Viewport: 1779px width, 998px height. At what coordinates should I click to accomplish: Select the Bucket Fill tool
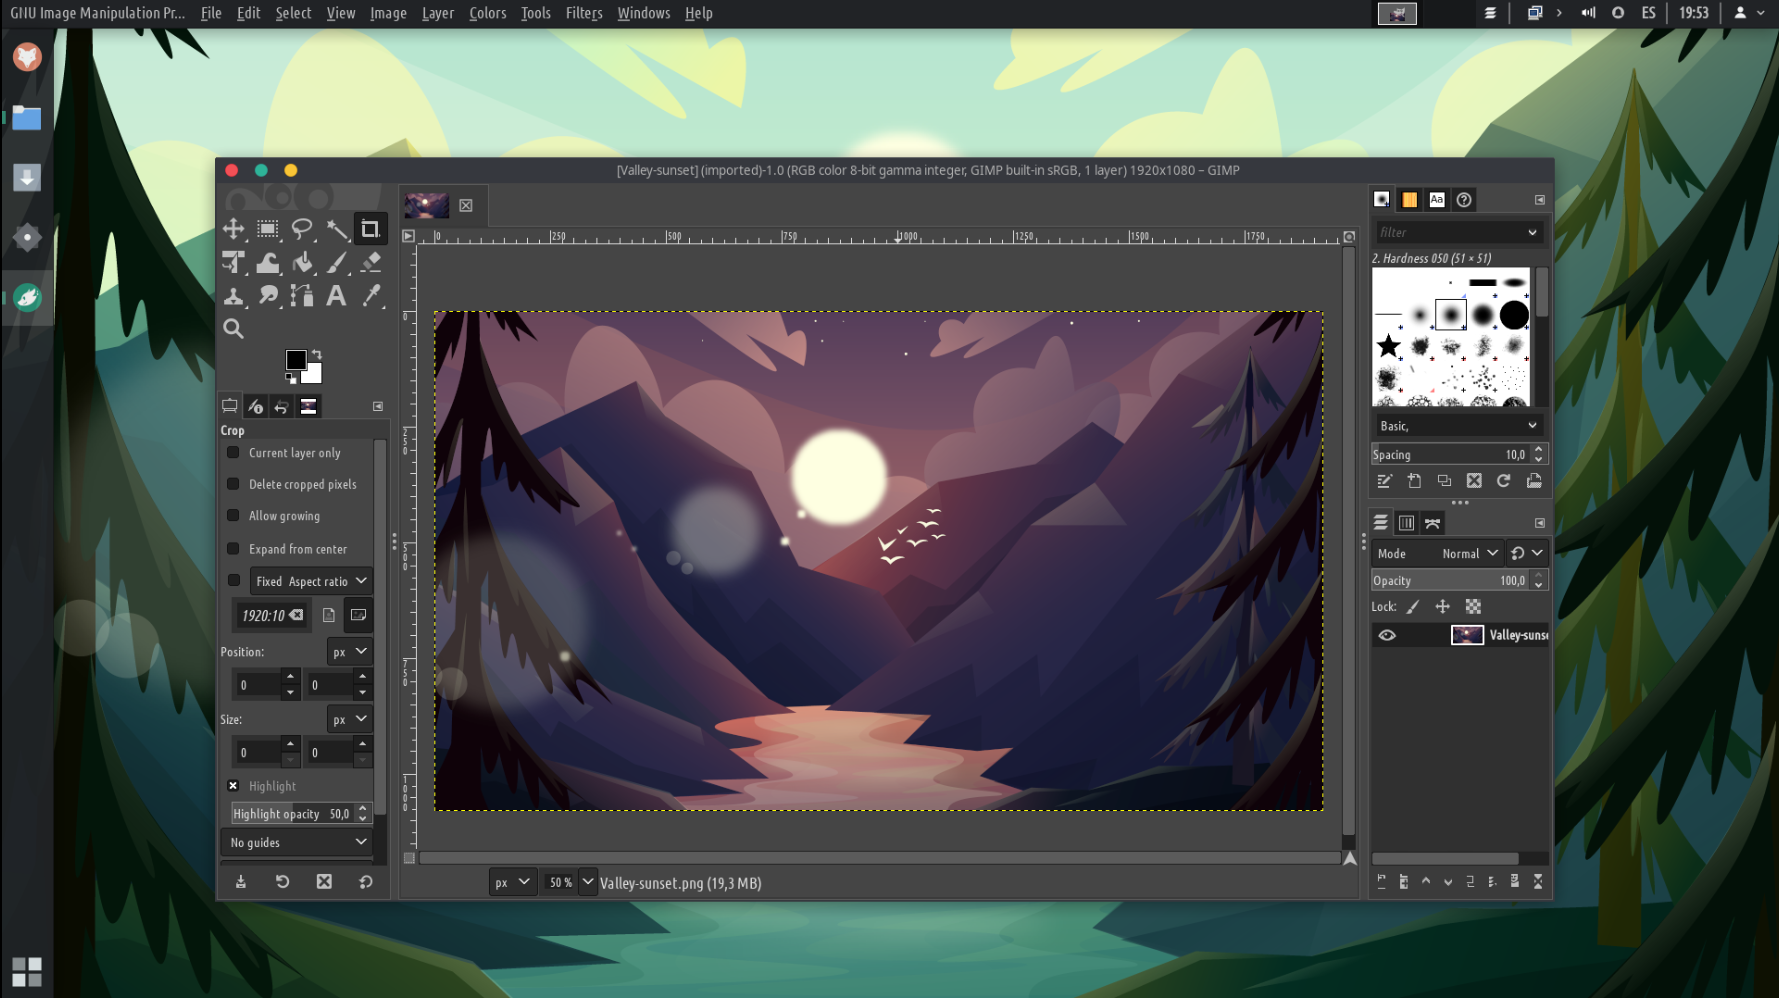coord(302,262)
